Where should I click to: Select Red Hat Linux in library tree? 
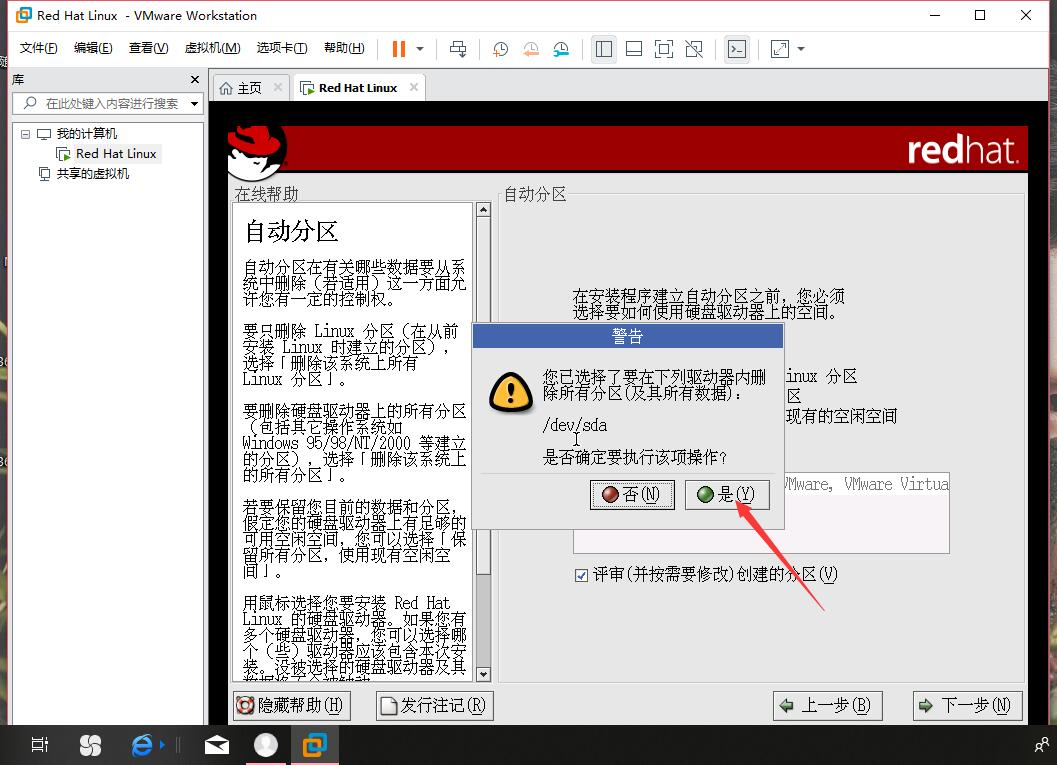(116, 154)
